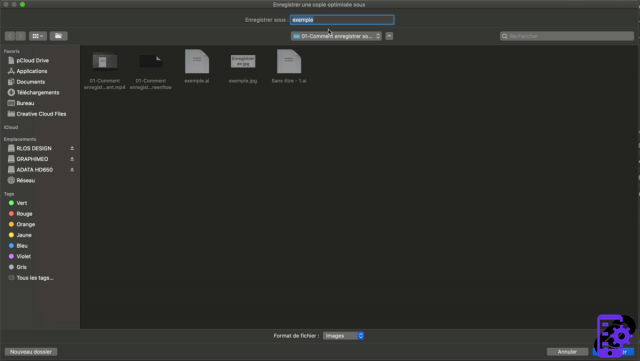Select the Sans titre - 1.ai file
Screen dimensions: 640x361
point(289,67)
